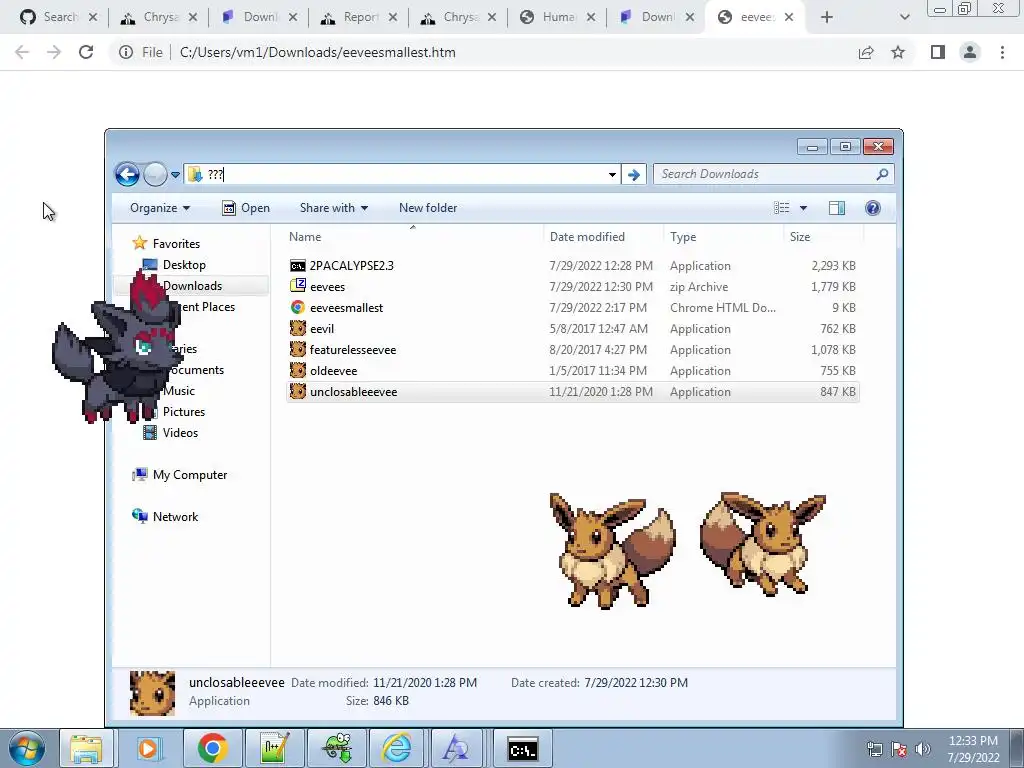Toggle the preview pane icon
The height and width of the screenshot is (768, 1024).
837,208
